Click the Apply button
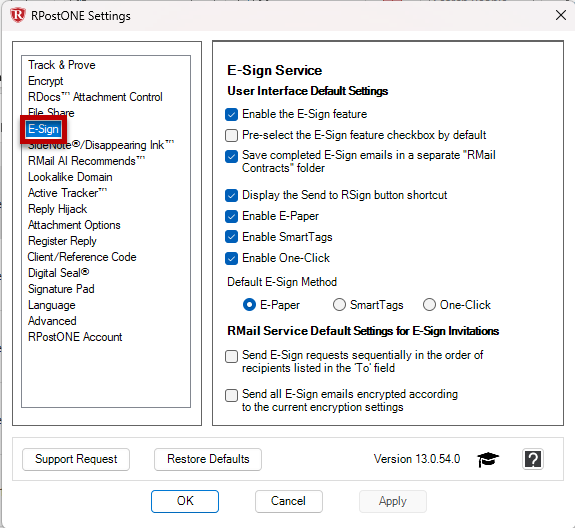This screenshot has height=528, width=575. pyautogui.click(x=393, y=501)
